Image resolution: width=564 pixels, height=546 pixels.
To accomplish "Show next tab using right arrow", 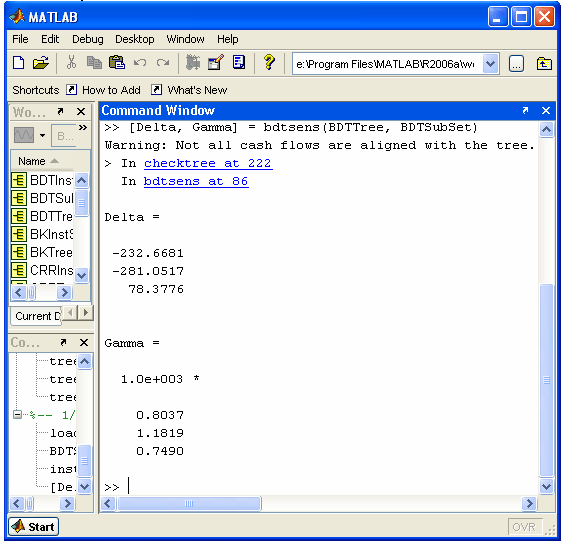I will tap(86, 312).
